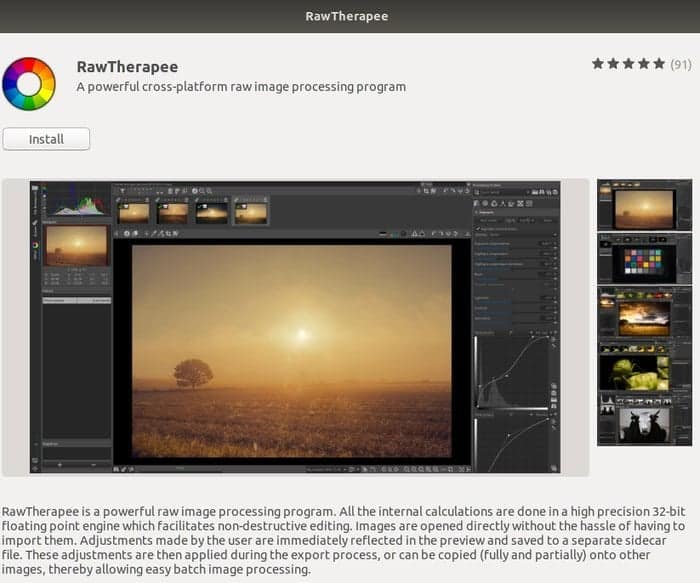The width and height of the screenshot is (700, 583).
Task: Click the description paragraph starting 'RawTherapee is a powerful'
Action: 343,540
